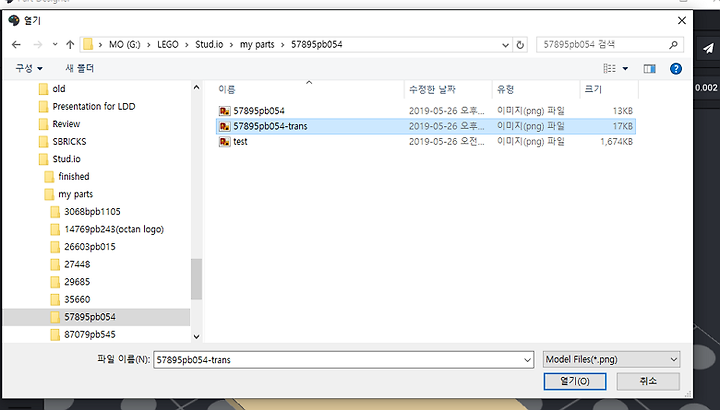
Task: Open the address bar history dropdown
Action: [x=505, y=45]
